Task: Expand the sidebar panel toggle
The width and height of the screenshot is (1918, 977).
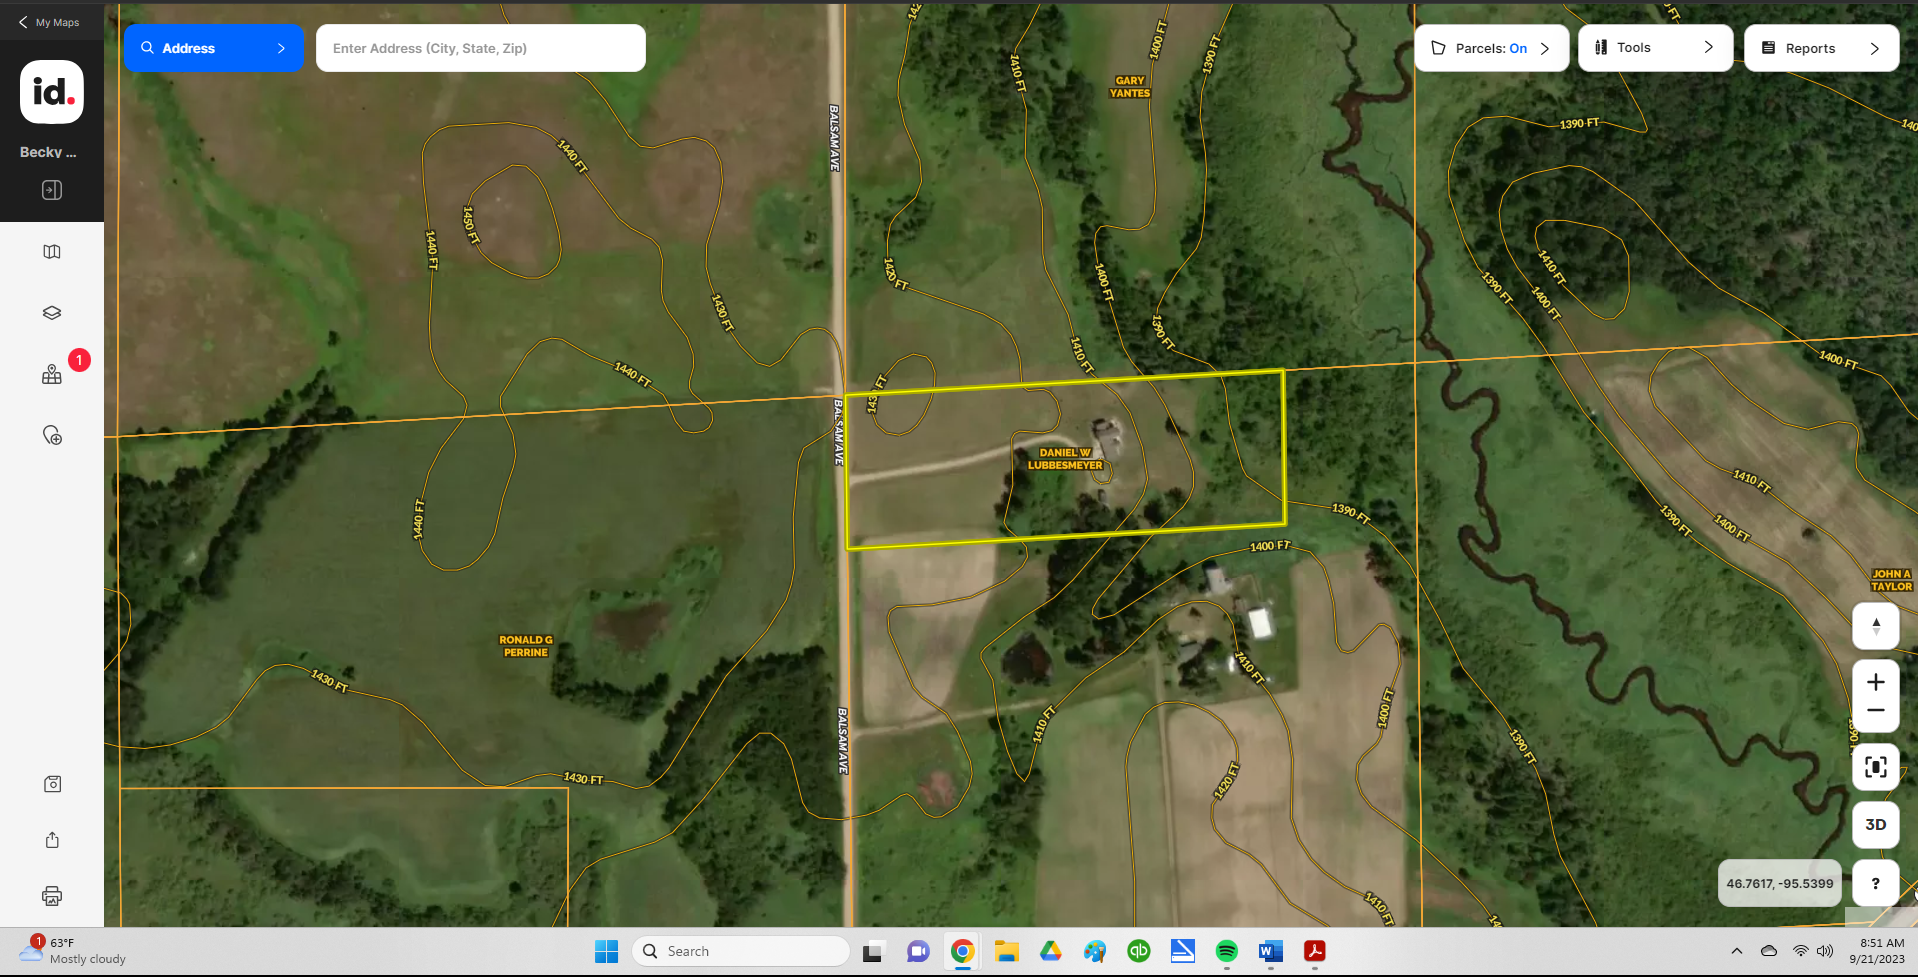Action: coord(52,190)
